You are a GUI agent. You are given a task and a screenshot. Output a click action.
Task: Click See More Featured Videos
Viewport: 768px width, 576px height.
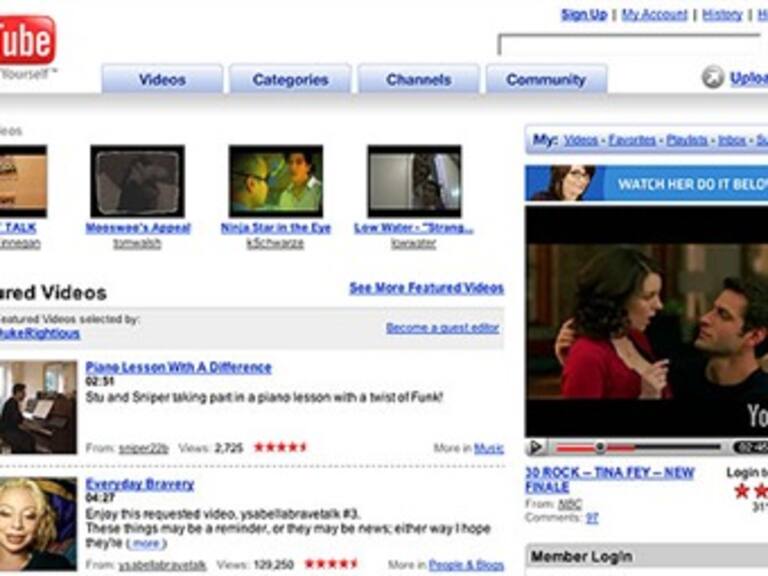pos(427,288)
